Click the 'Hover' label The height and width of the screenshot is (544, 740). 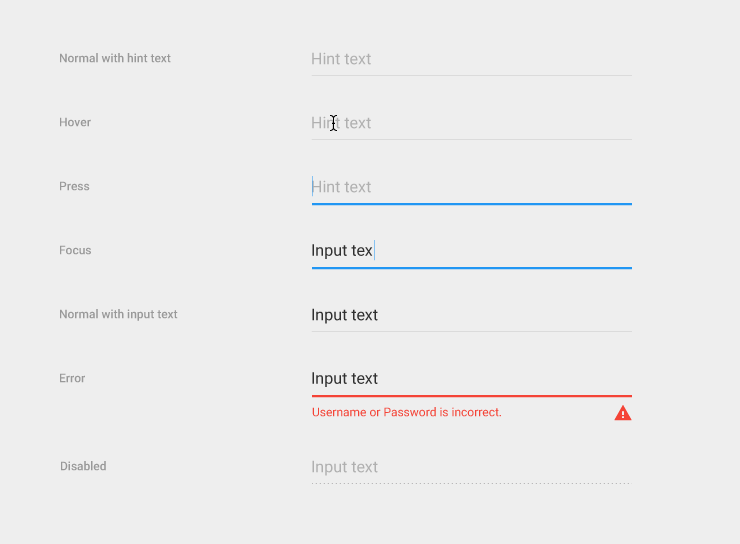tap(75, 122)
